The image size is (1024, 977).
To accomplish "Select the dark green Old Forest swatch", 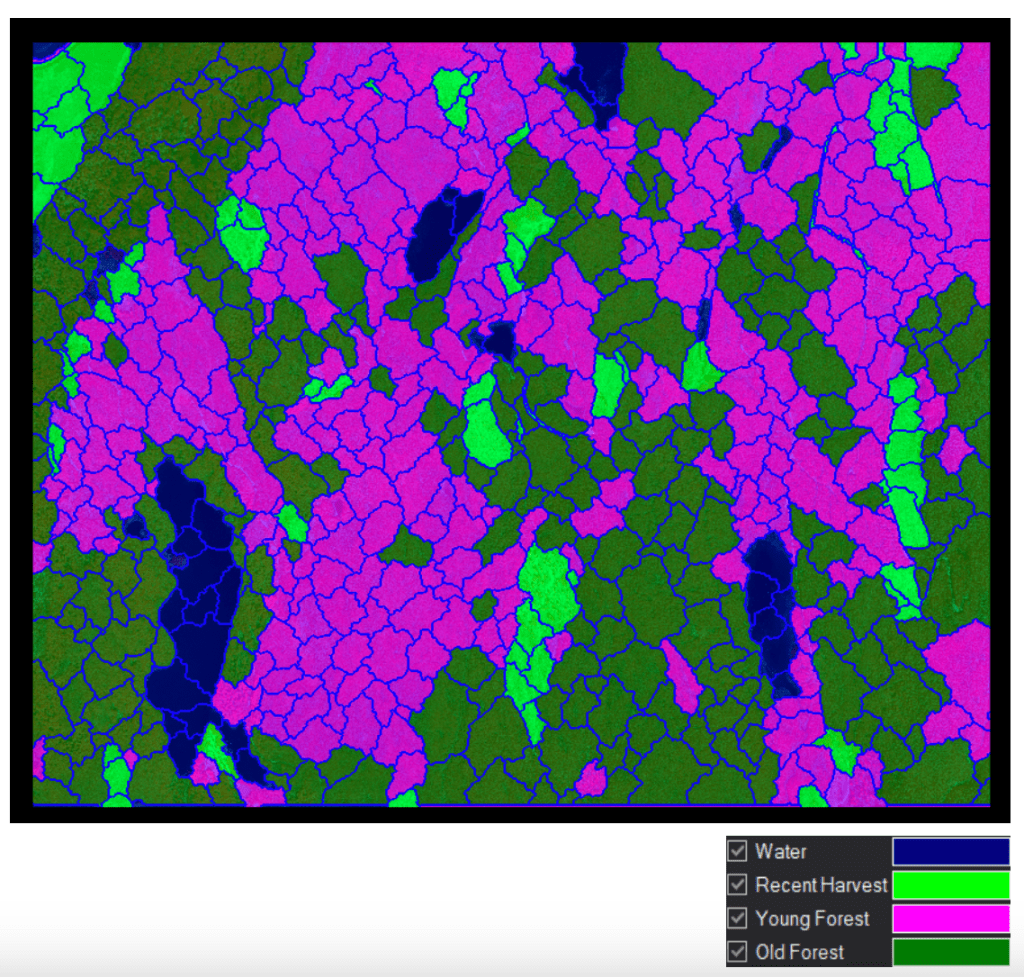I will coord(950,951).
